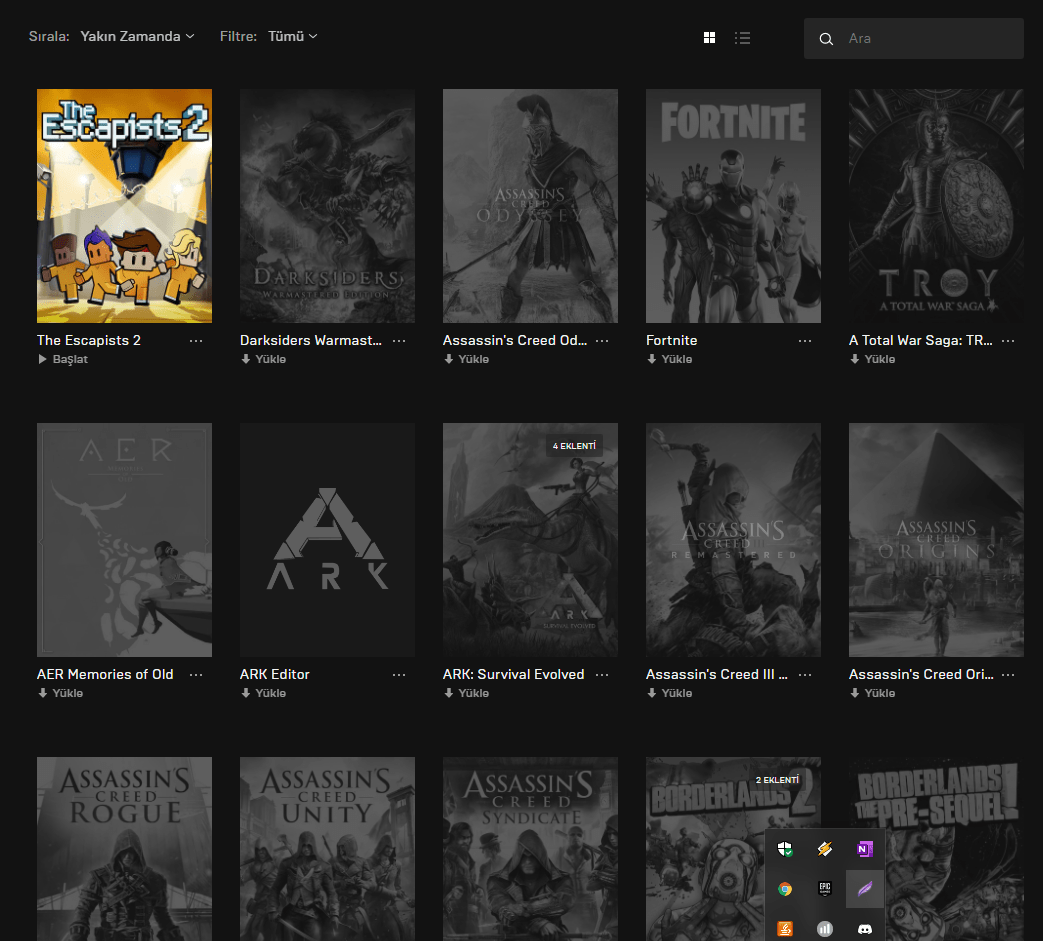Click Yükle under AER Memories of Old
Viewport: 1043px width, 941px height.
coord(61,693)
